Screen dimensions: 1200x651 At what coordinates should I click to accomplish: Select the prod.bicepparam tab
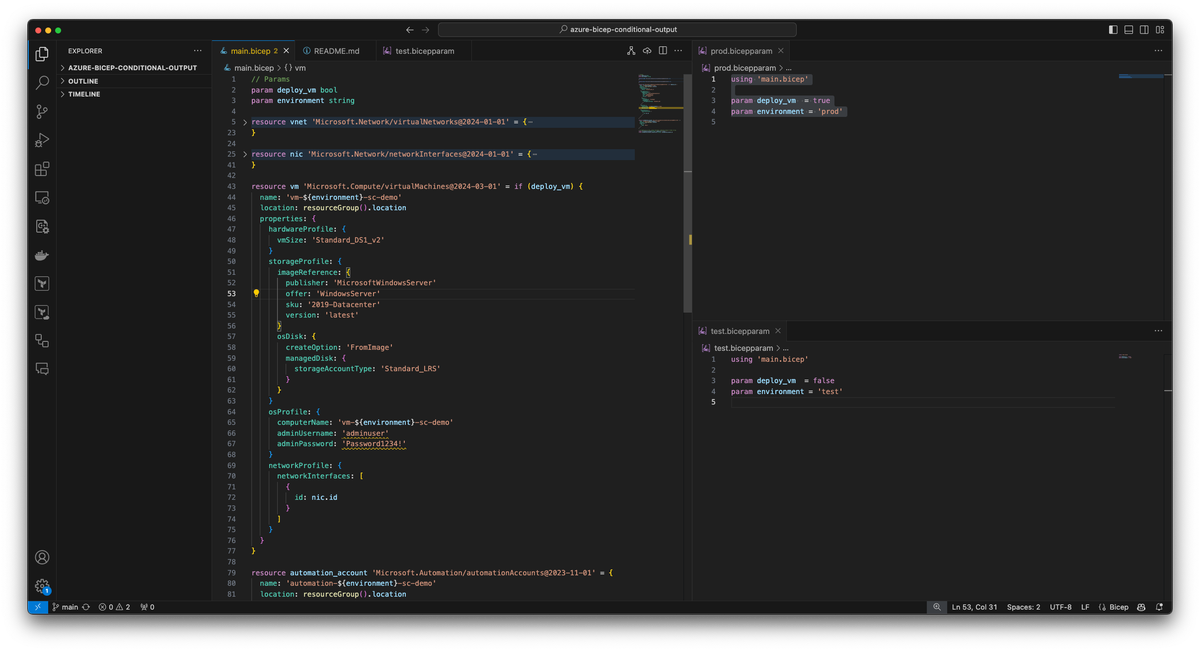coord(741,50)
